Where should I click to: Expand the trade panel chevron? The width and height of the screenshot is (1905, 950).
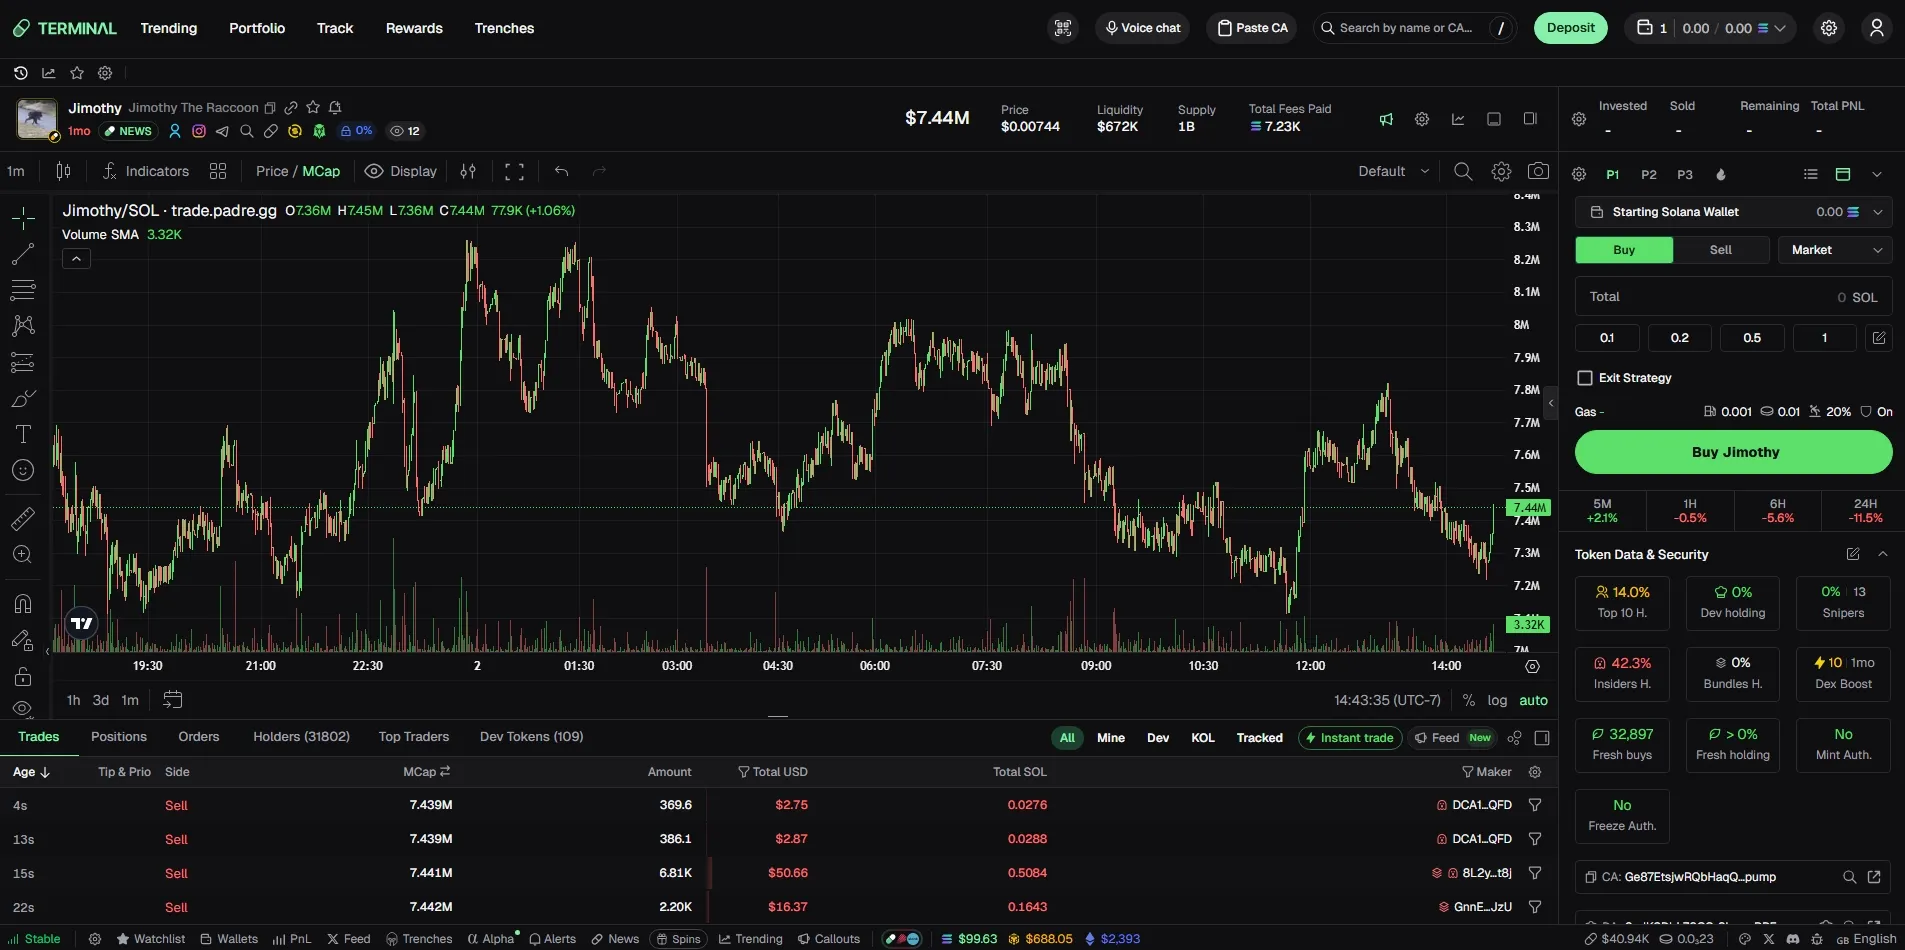[1877, 174]
